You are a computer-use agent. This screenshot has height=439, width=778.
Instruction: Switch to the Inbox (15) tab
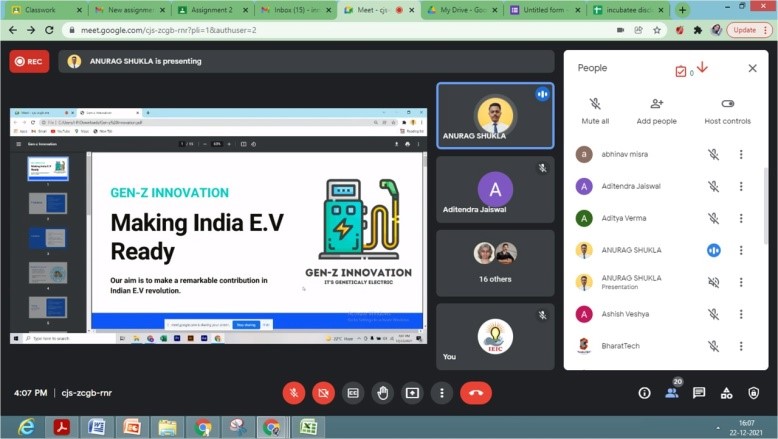click(x=295, y=9)
